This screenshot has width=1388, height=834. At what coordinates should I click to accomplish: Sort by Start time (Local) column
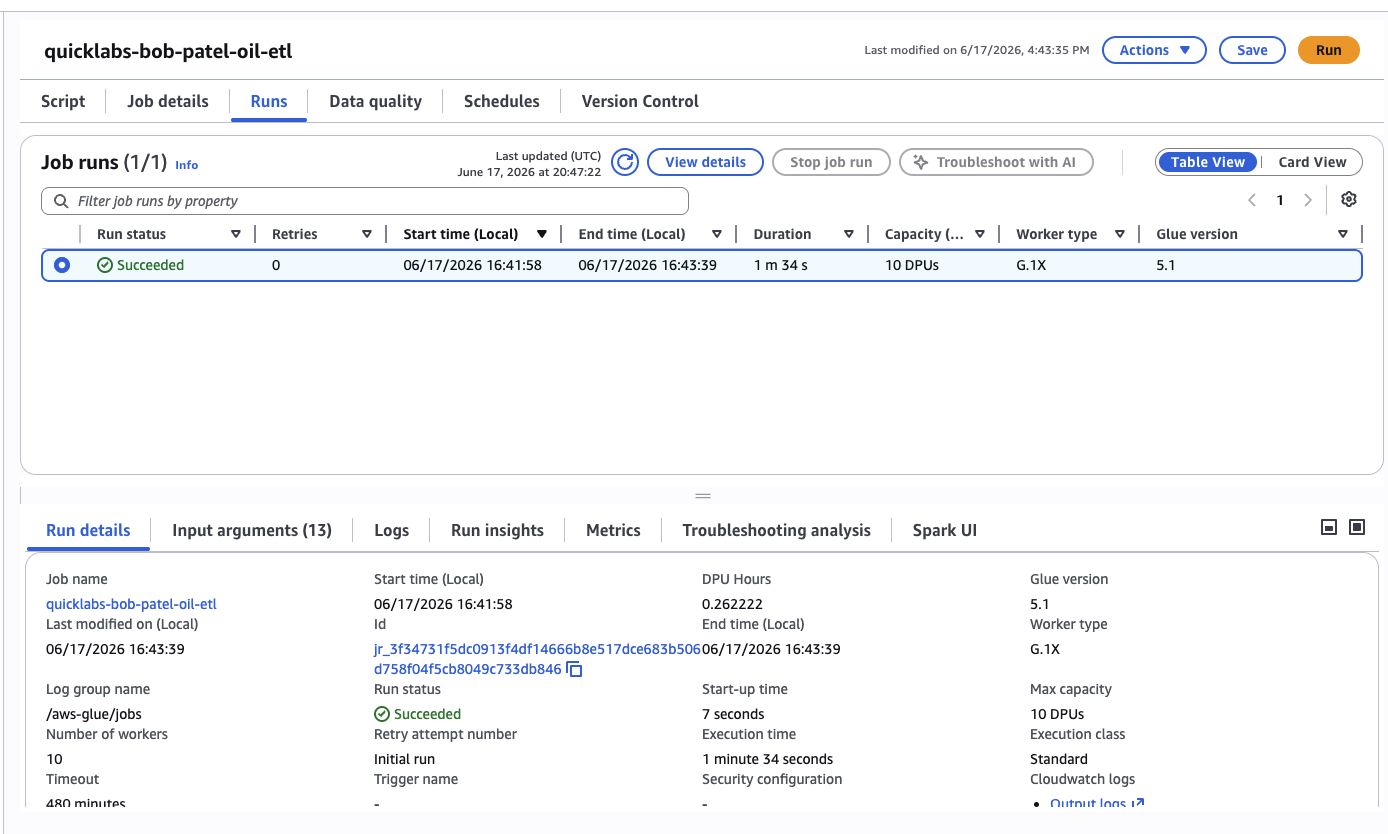coord(542,234)
